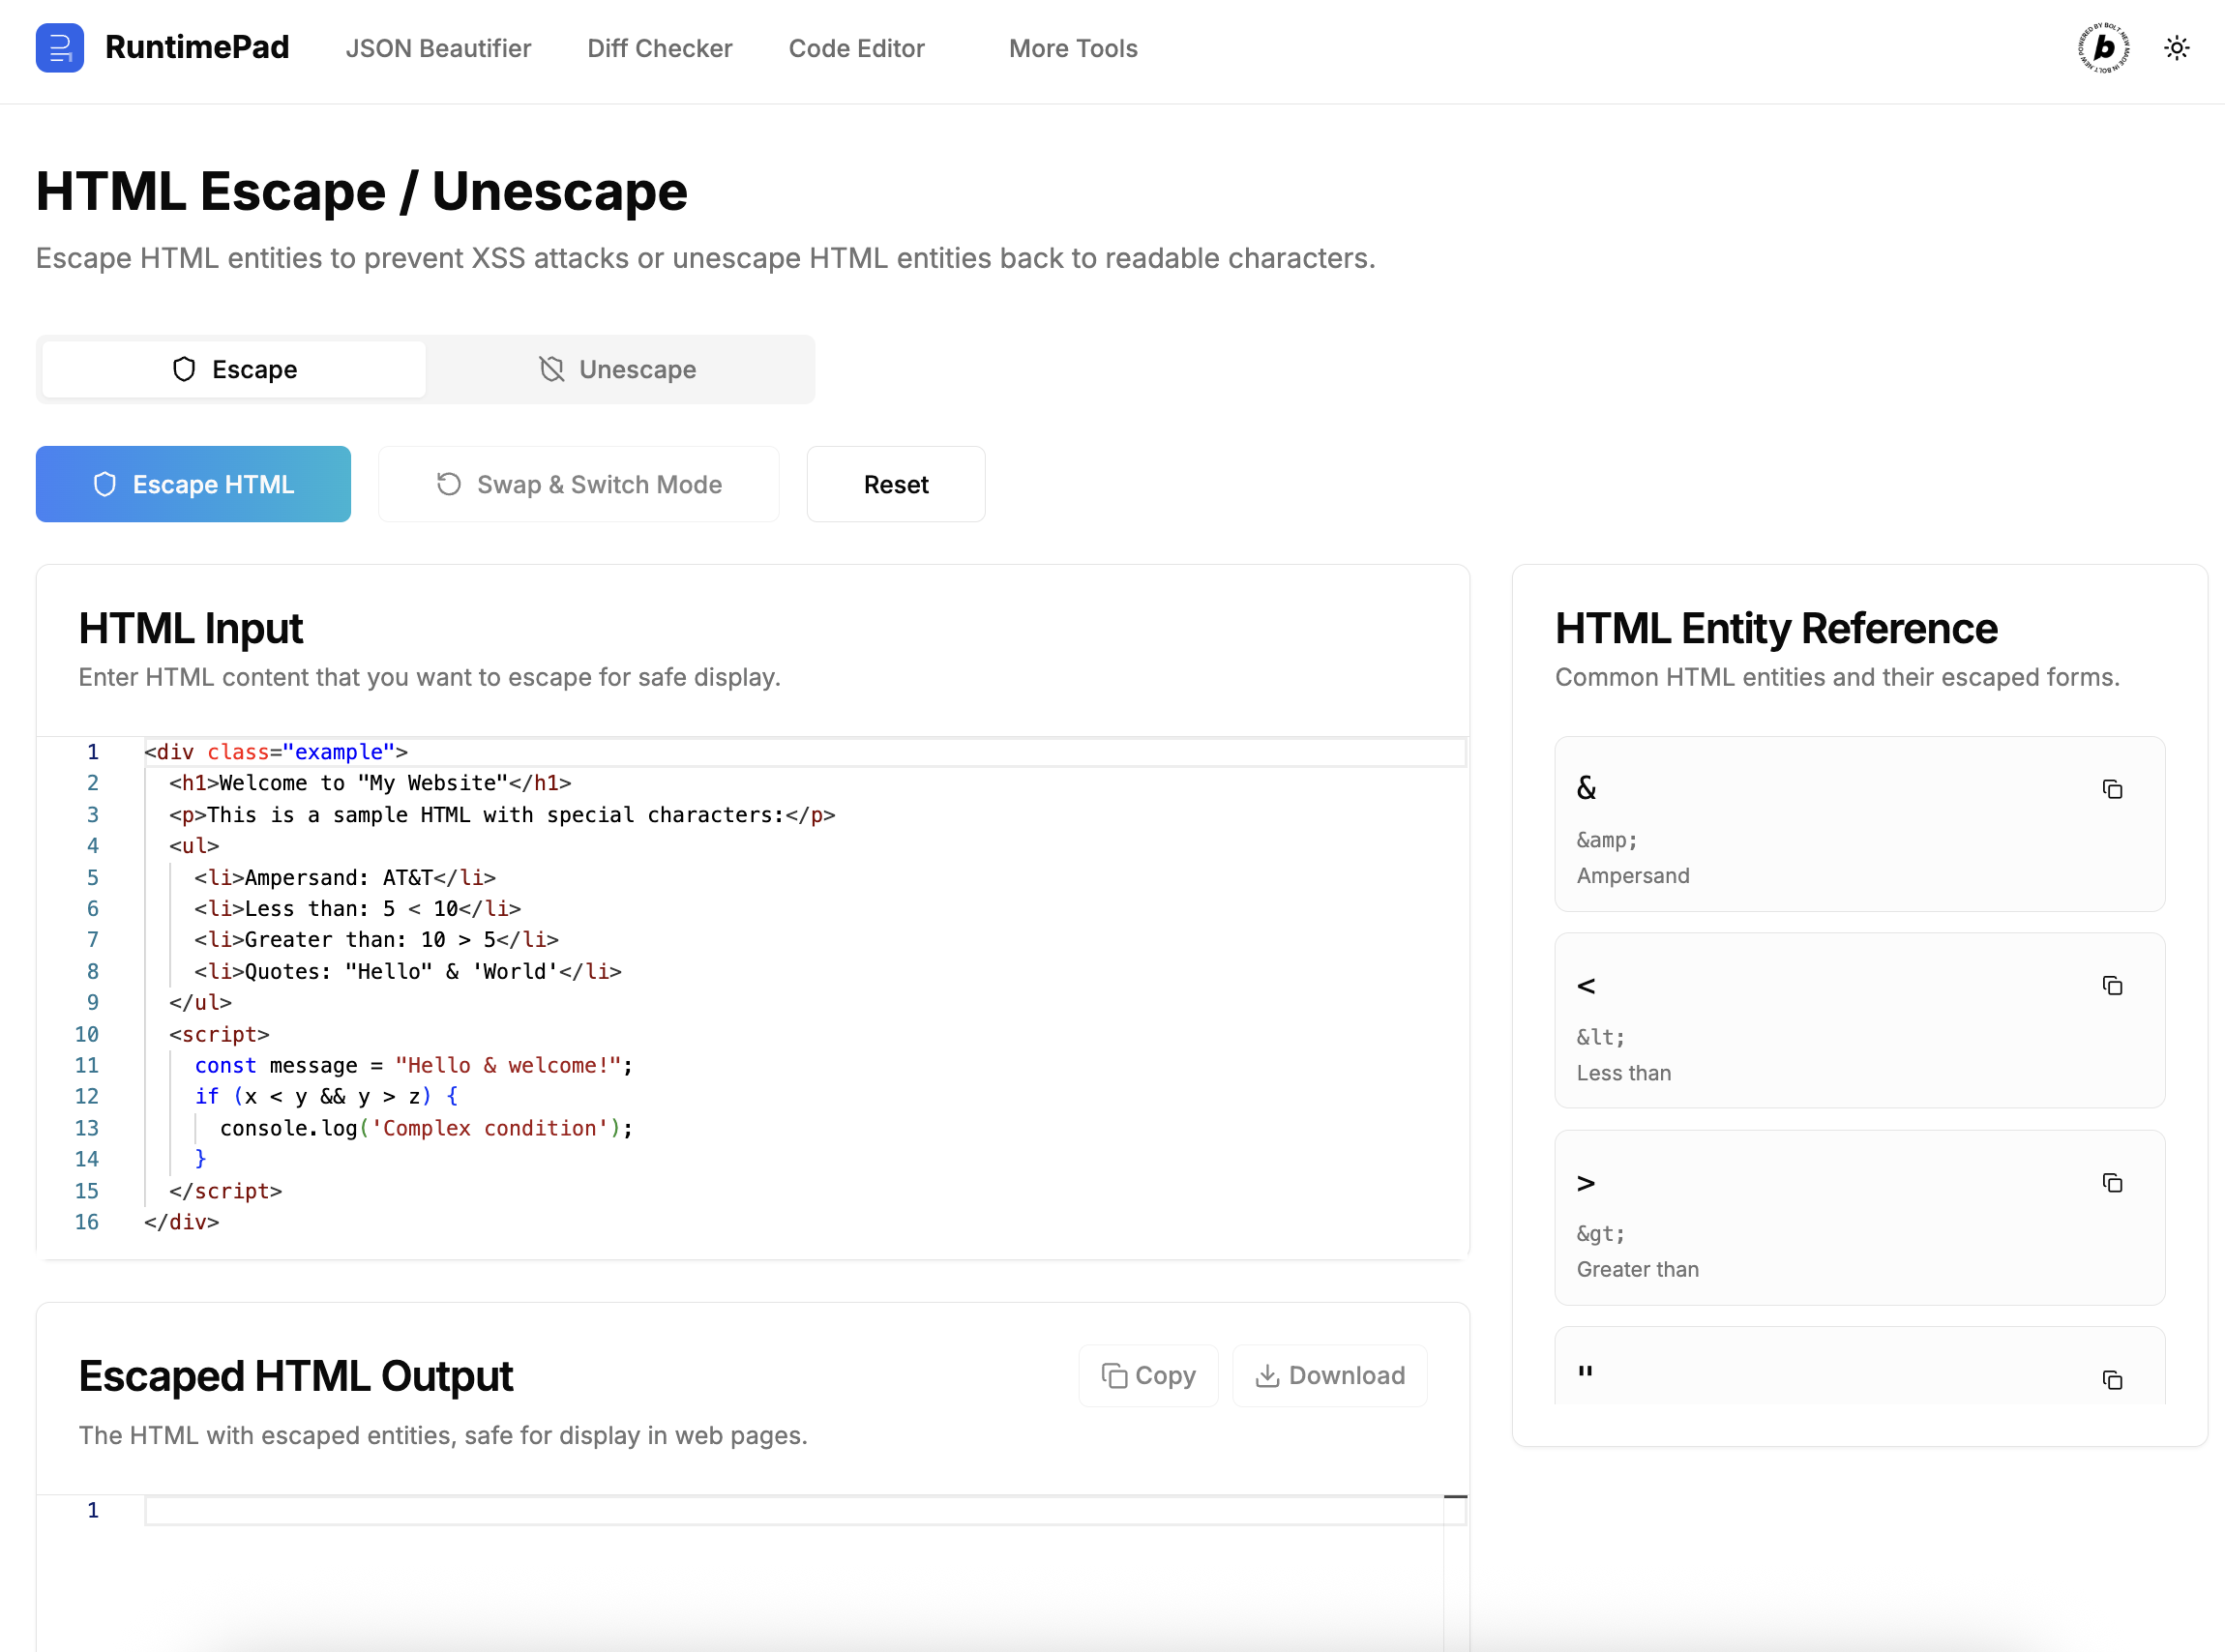The width and height of the screenshot is (2225, 1652).
Task: Toggle the light/dark theme sun icon
Action: [2176, 48]
